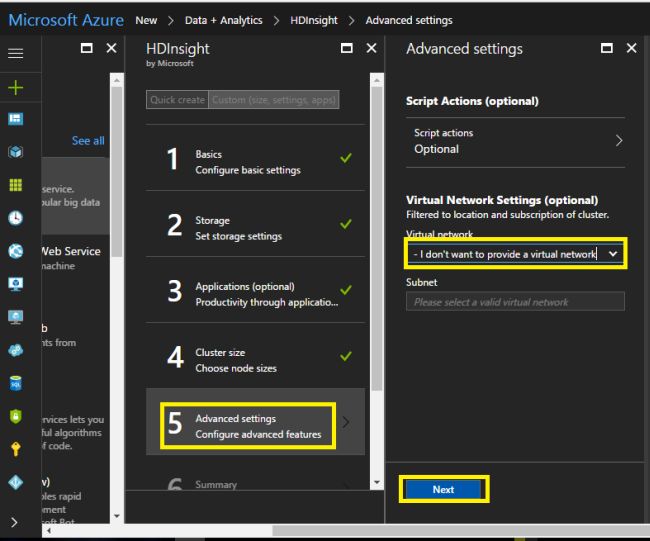Open the App Services globe icon
650x541 pixels.
[15, 251]
